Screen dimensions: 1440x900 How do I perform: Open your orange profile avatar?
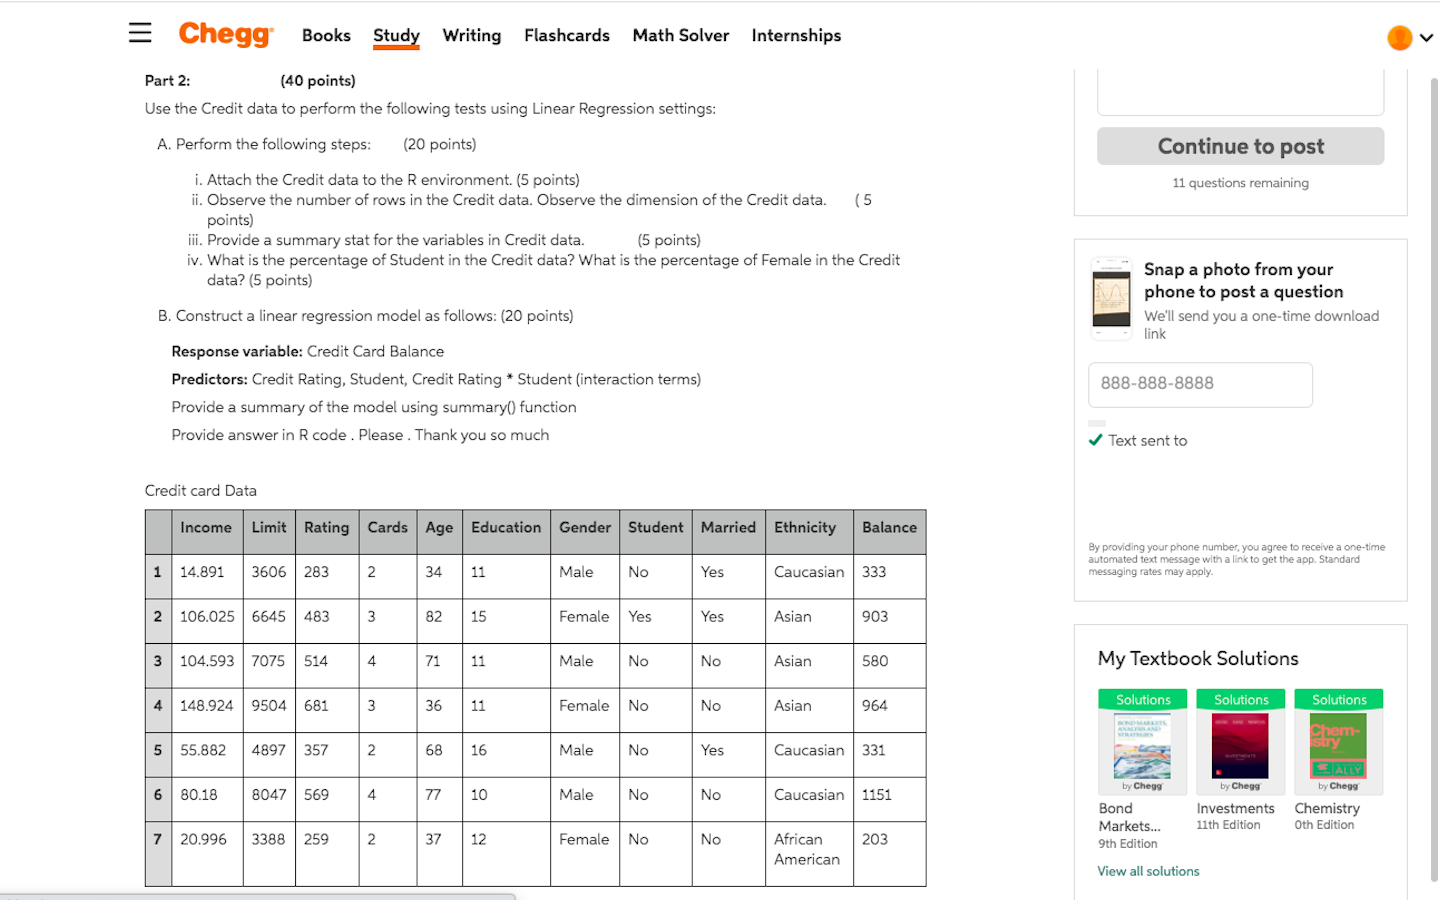1399,36
